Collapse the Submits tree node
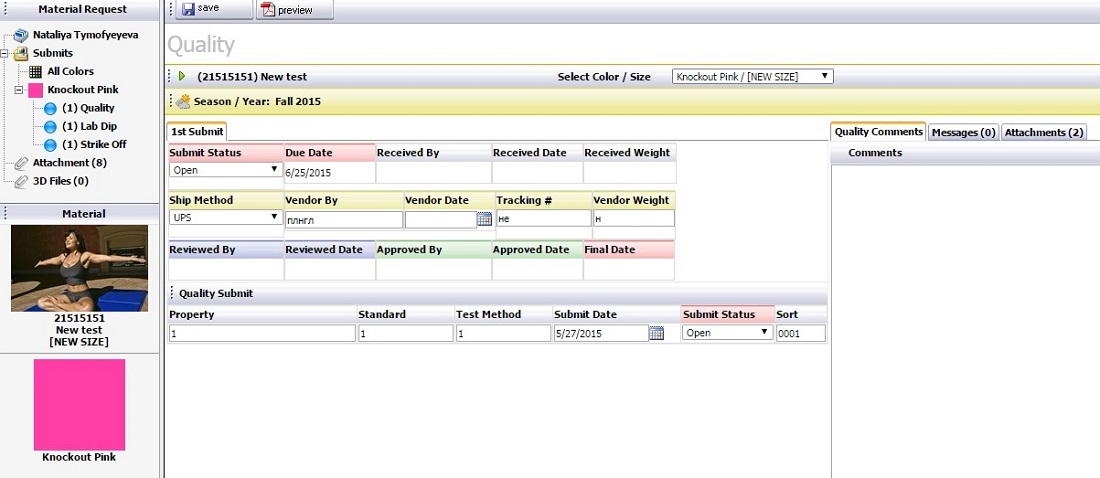The height and width of the screenshot is (478, 1100). [5, 53]
